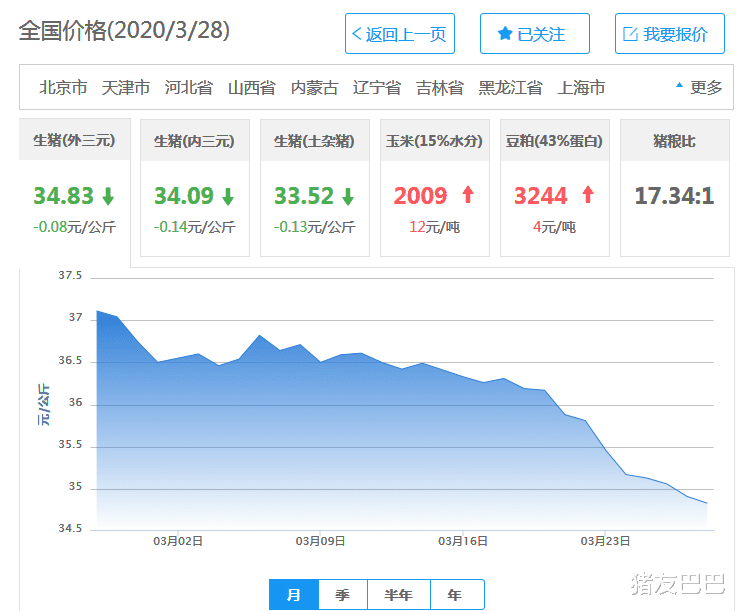Click the green down arrow beside 34.83
The height and width of the screenshot is (611, 738).
click(x=108, y=196)
